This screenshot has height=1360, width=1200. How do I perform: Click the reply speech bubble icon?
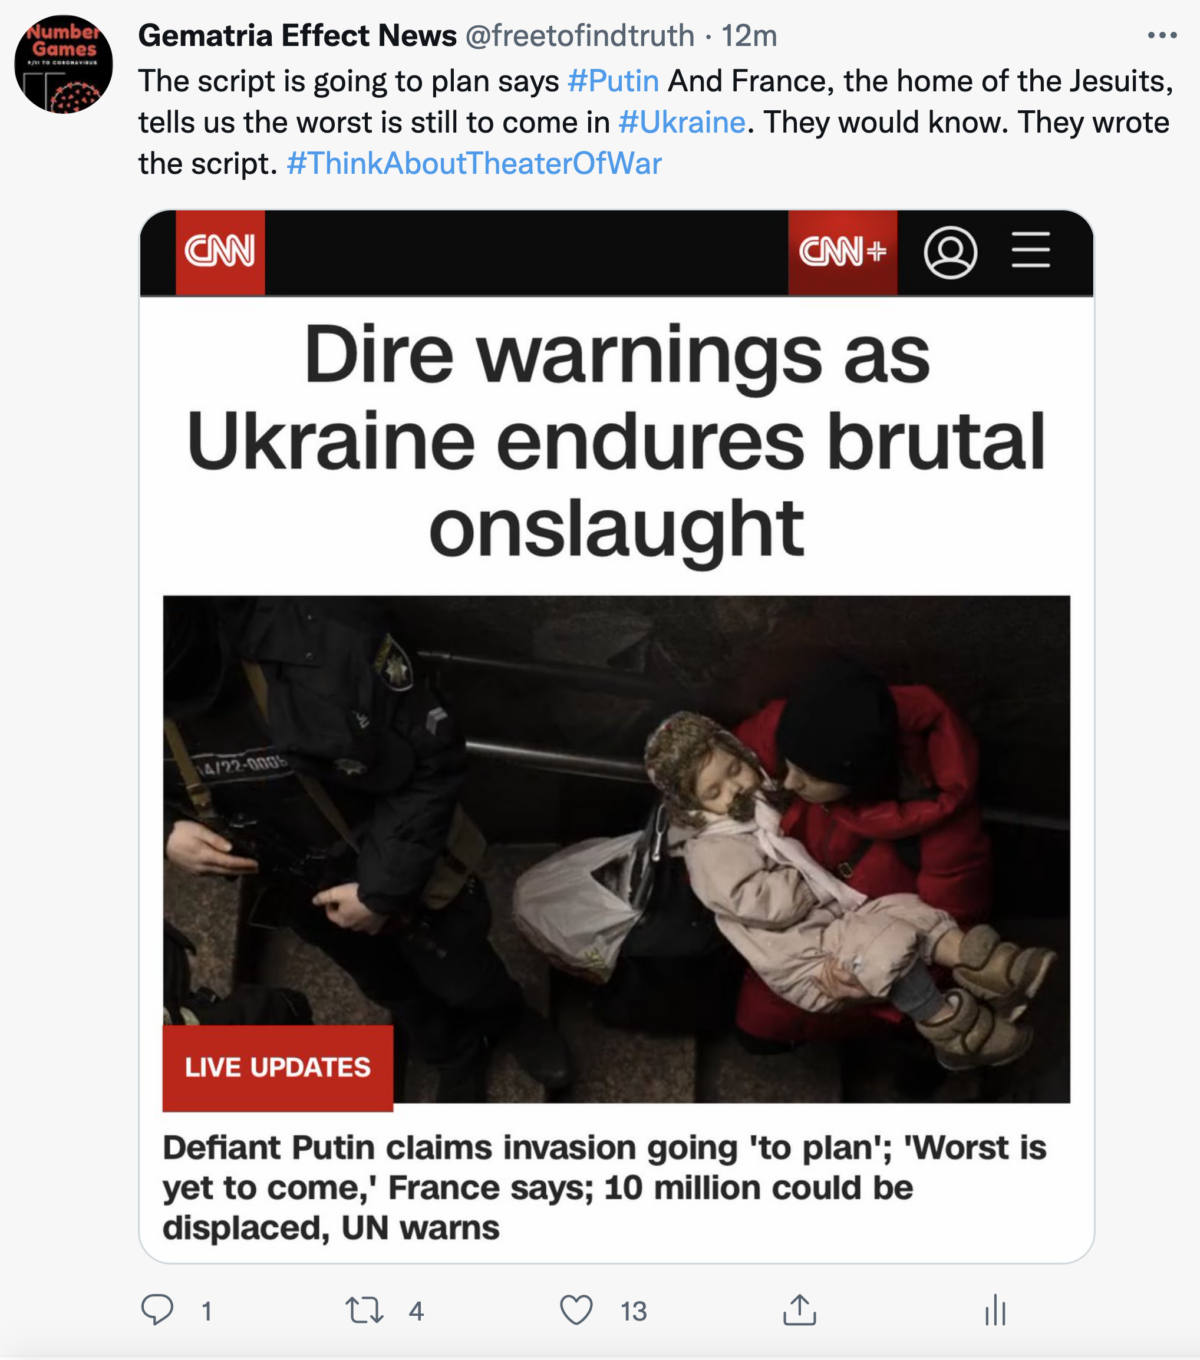coord(157,1310)
